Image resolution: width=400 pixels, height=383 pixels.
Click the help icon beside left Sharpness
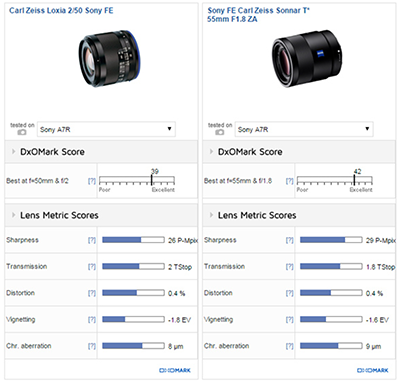(x=92, y=240)
